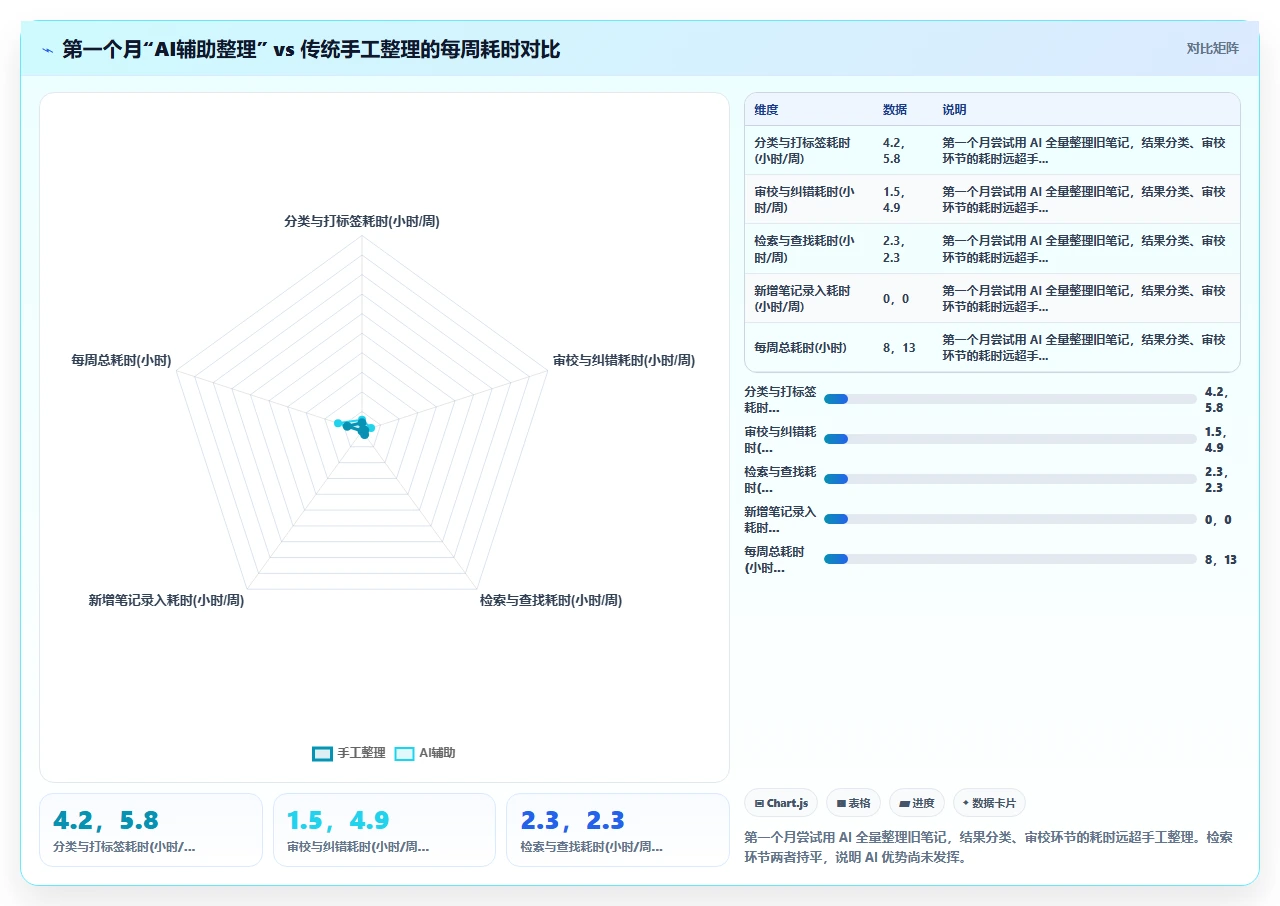Click the 检索与查找 progress bar
The image size is (1280, 906).
coord(1010,479)
